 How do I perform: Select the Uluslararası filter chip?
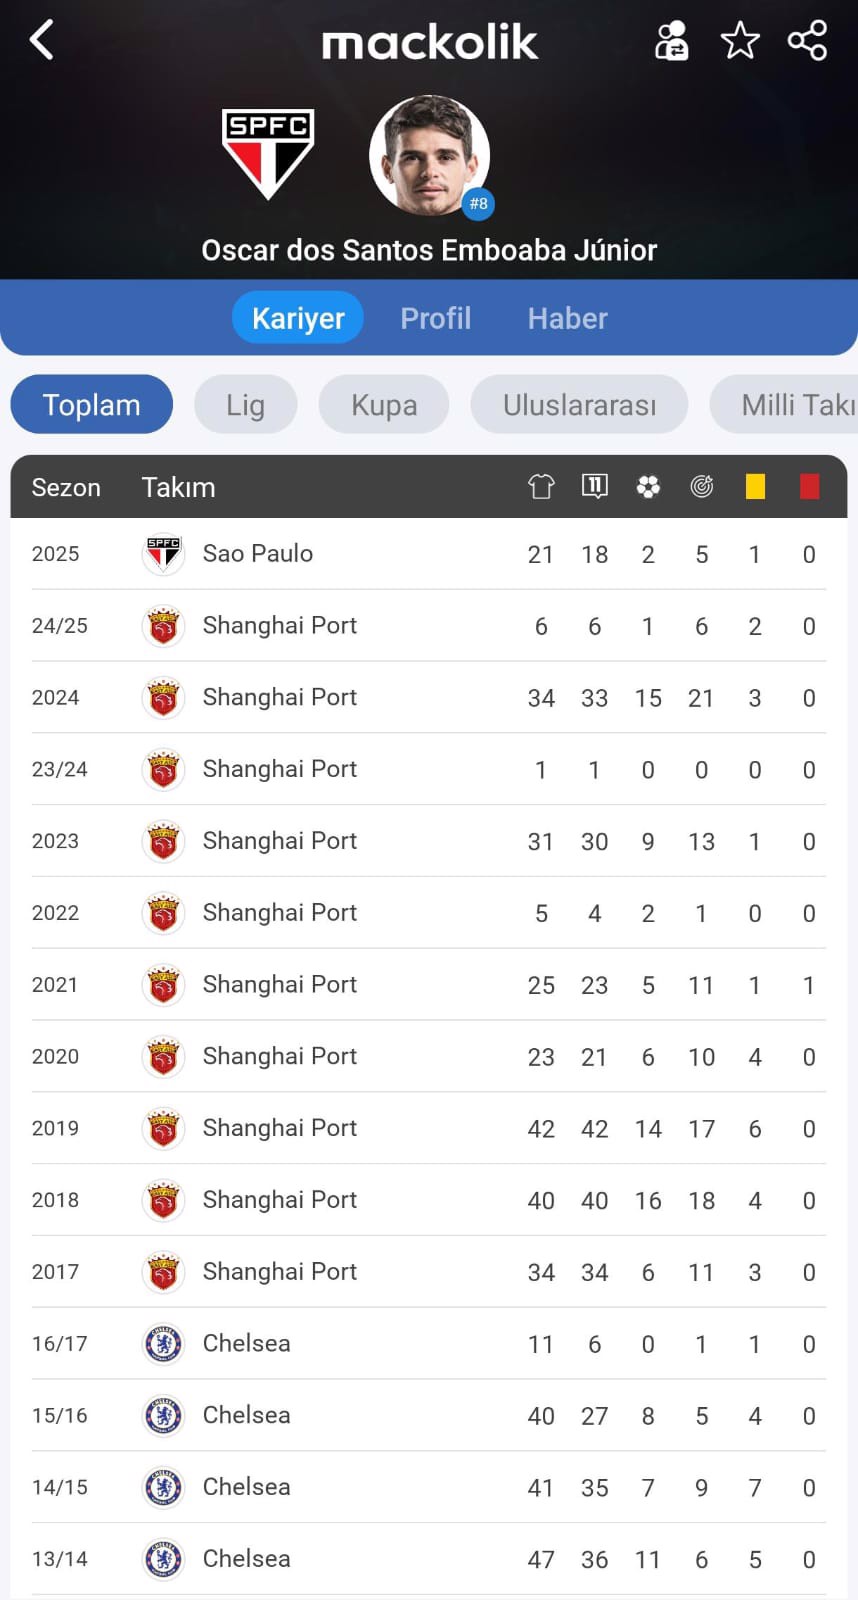click(579, 405)
